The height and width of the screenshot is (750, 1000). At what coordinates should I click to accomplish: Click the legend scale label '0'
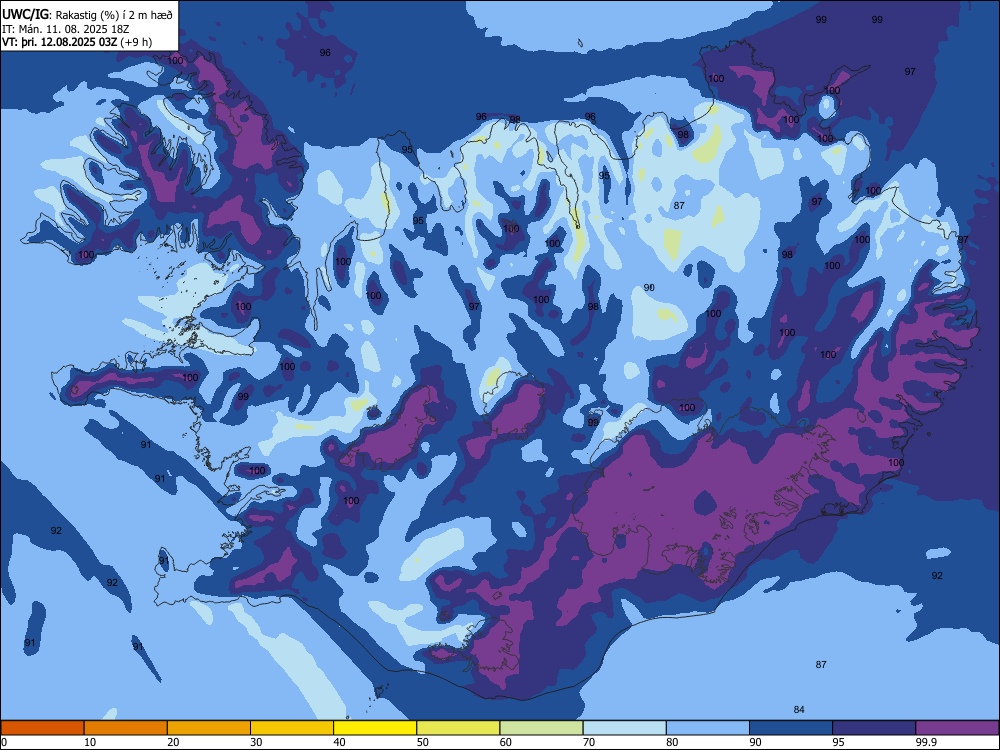4,742
